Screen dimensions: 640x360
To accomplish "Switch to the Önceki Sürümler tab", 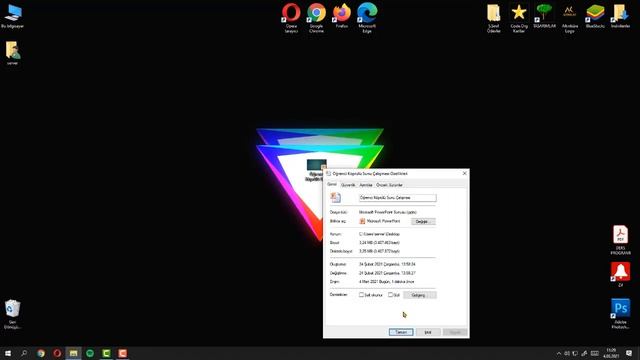I will click(389, 185).
